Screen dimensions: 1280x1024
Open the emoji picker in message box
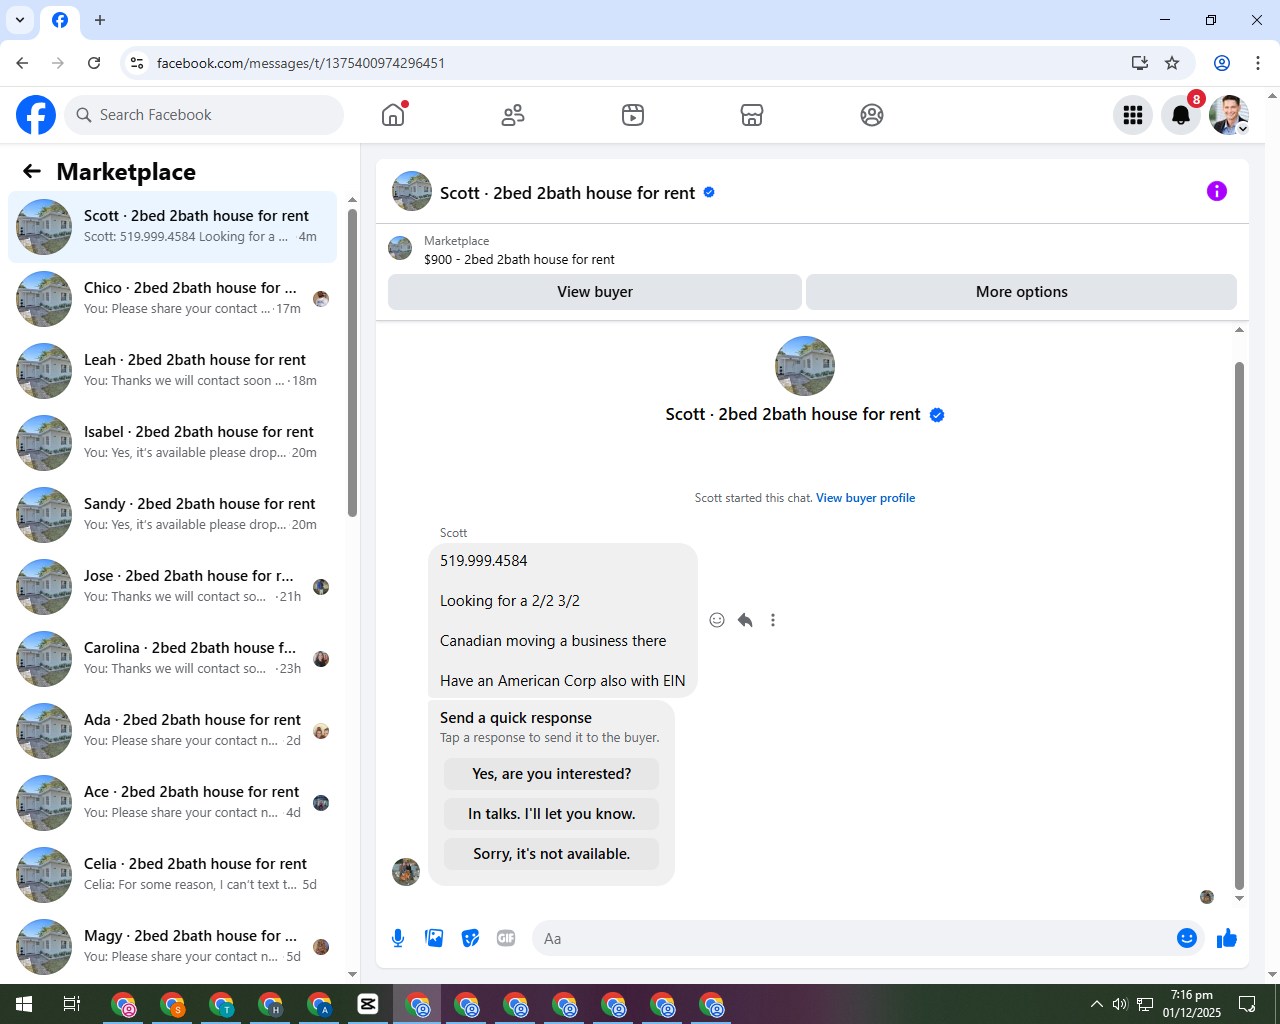tap(1187, 938)
